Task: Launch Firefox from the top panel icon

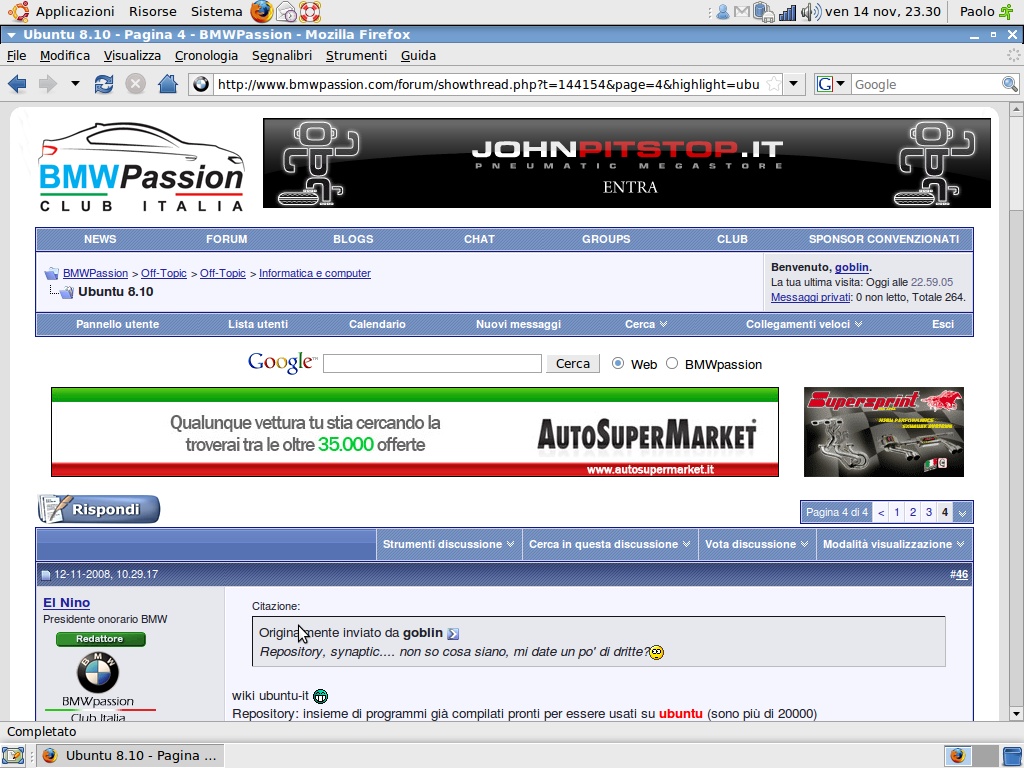Action: (261, 12)
